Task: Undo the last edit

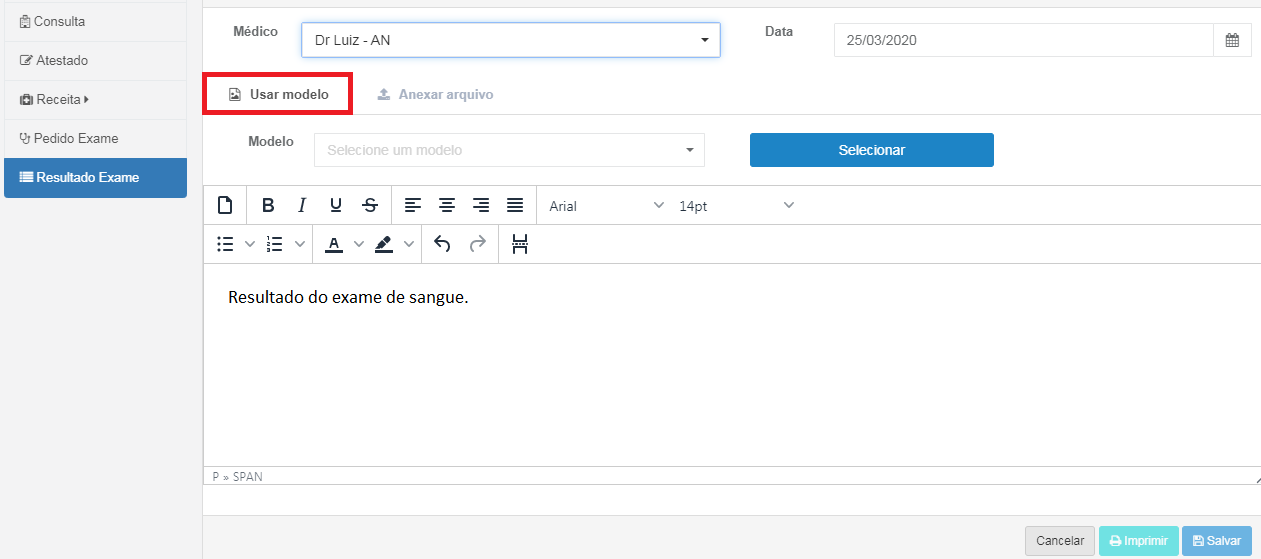Action: click(x=442, y=244)
